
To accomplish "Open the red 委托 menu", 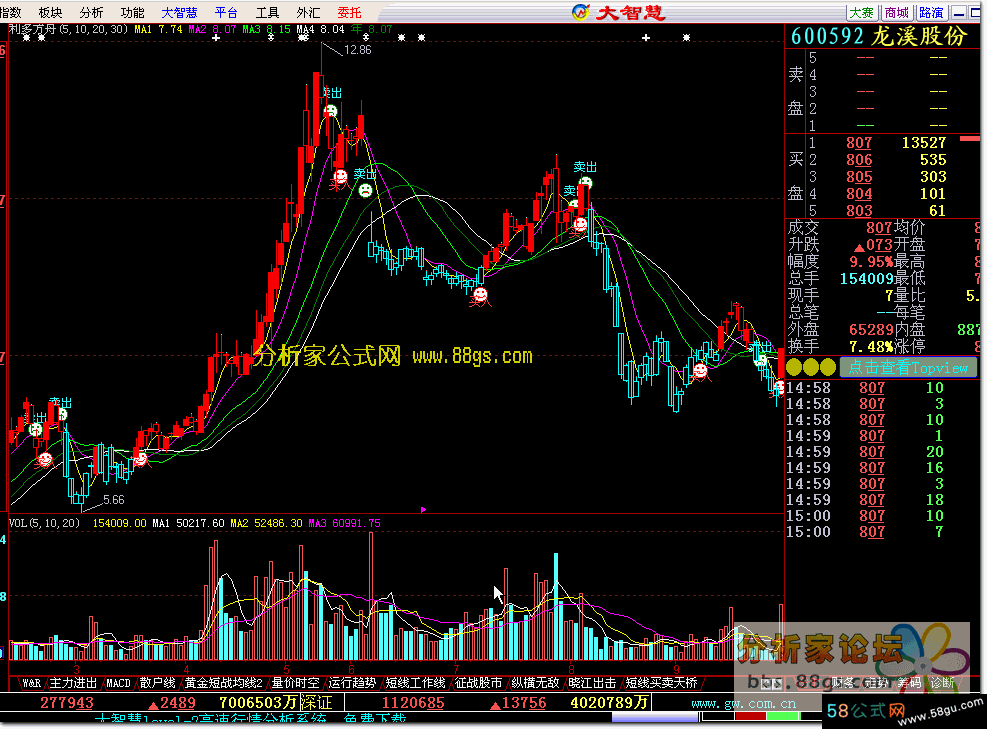I will (x=349, y=13).
